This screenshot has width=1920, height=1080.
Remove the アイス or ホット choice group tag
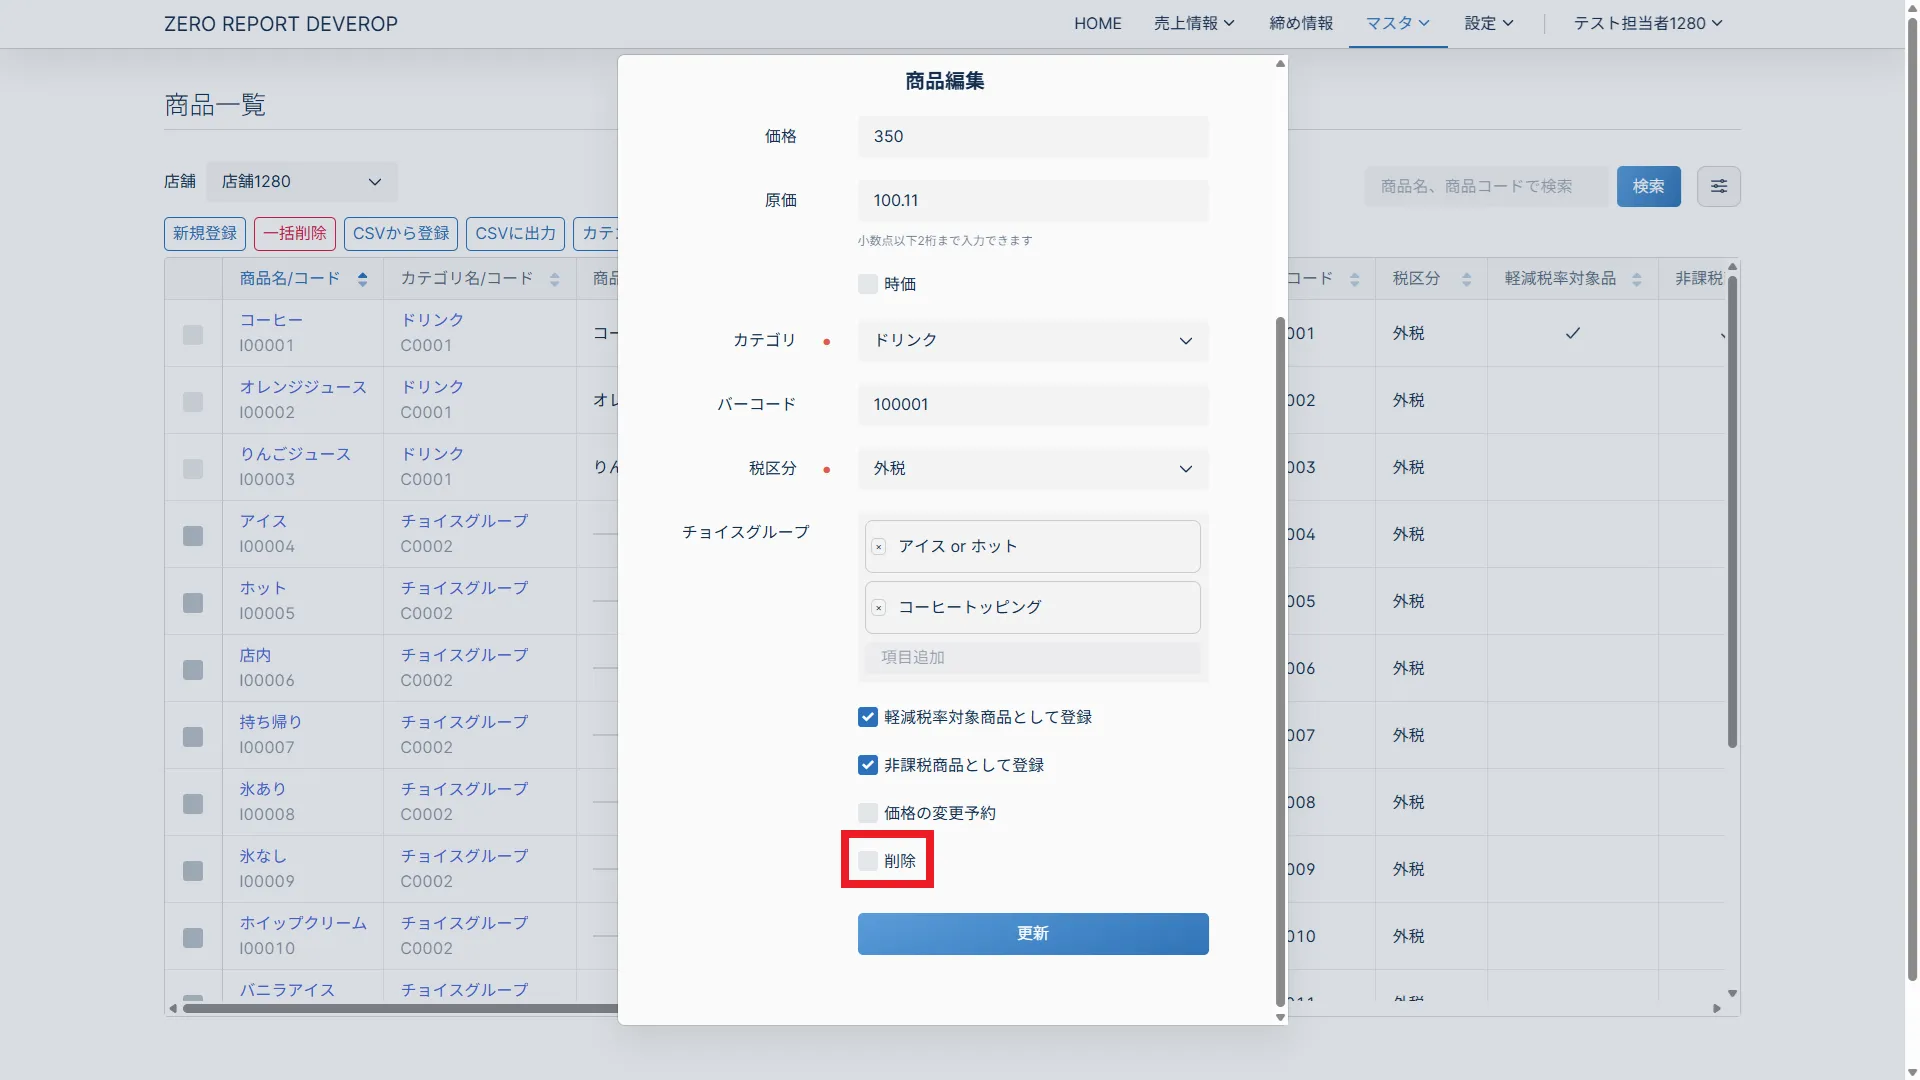tap(879, 547)
